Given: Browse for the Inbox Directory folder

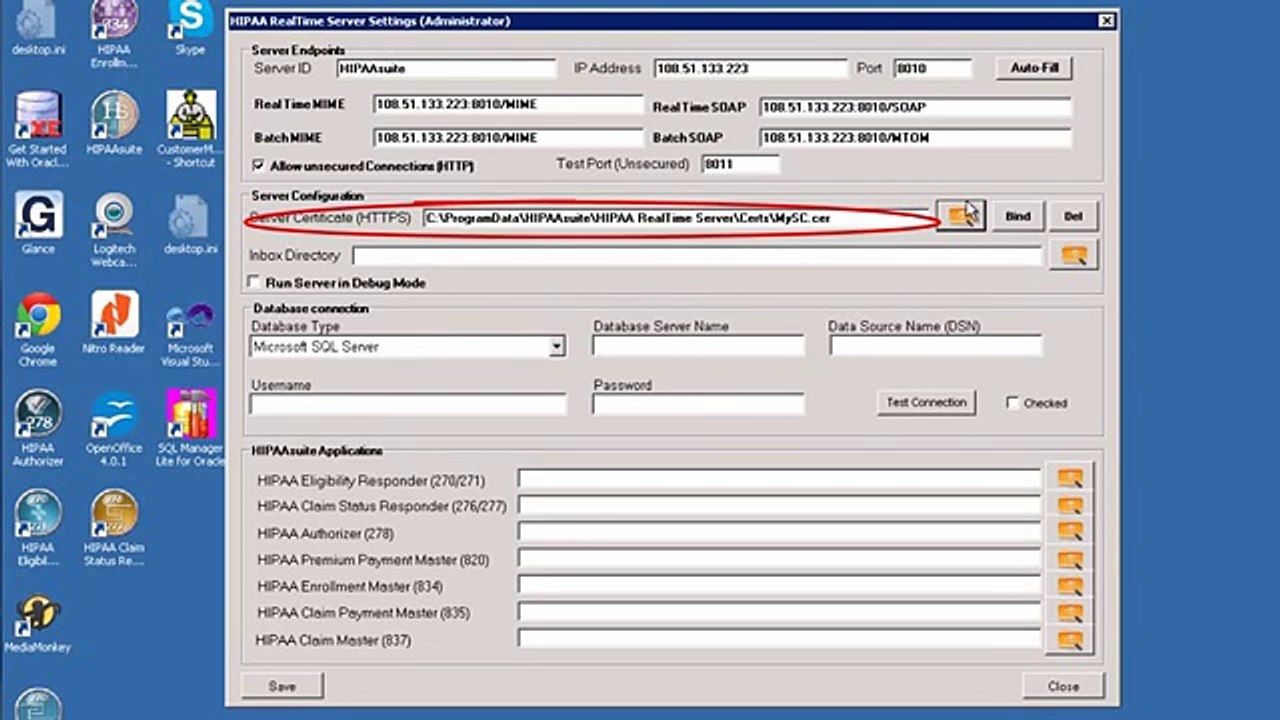Looking at the screenshot, I should 1073,255.
